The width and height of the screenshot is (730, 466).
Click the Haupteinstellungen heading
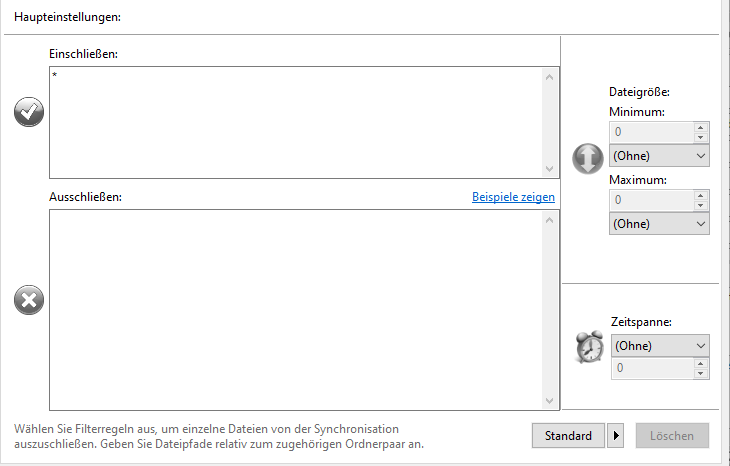68,17
